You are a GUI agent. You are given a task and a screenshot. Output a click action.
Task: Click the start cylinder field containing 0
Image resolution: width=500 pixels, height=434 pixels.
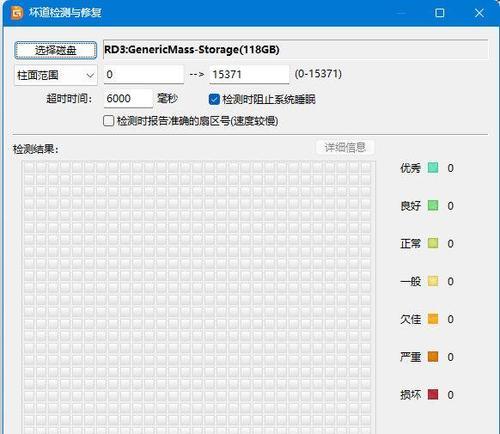[144, 74]
